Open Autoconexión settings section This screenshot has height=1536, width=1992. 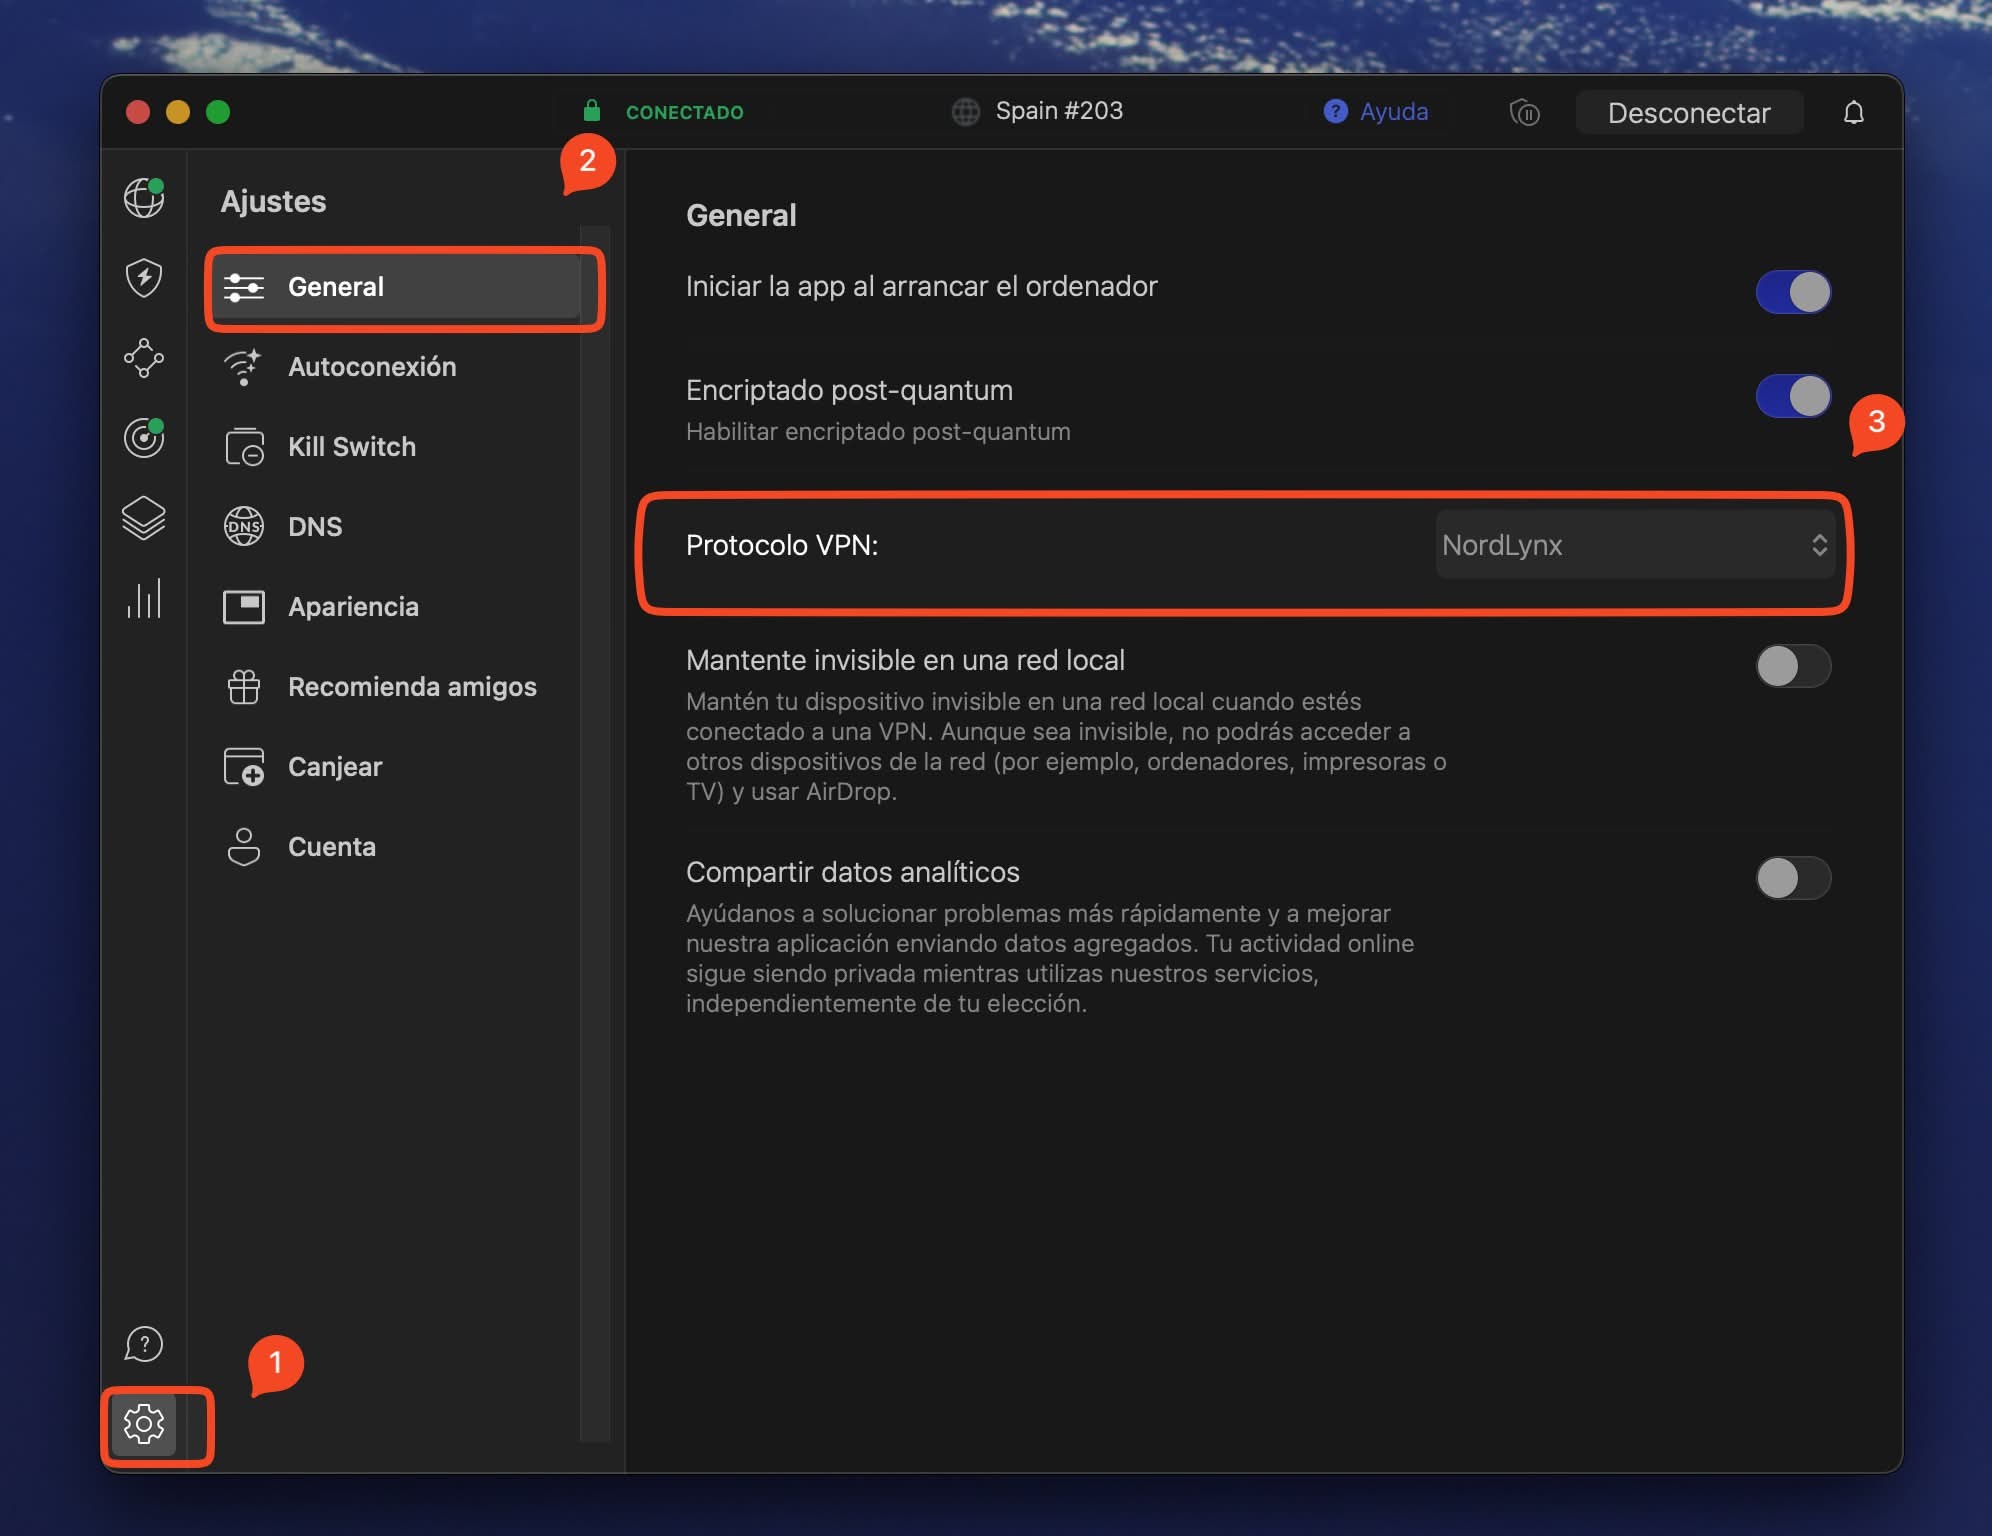(x=396, y=367)
